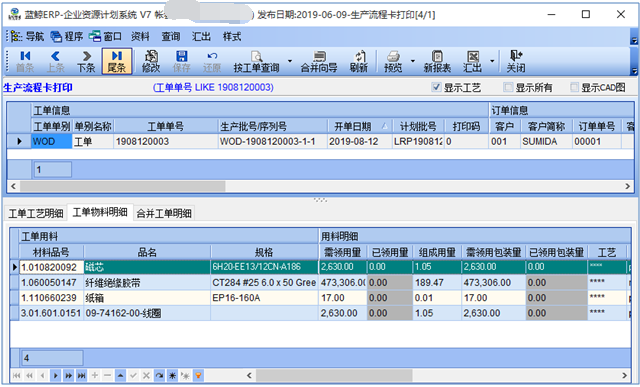Go to next record using 下条
This screenshot has height=387, width=640.
(86, 61)
